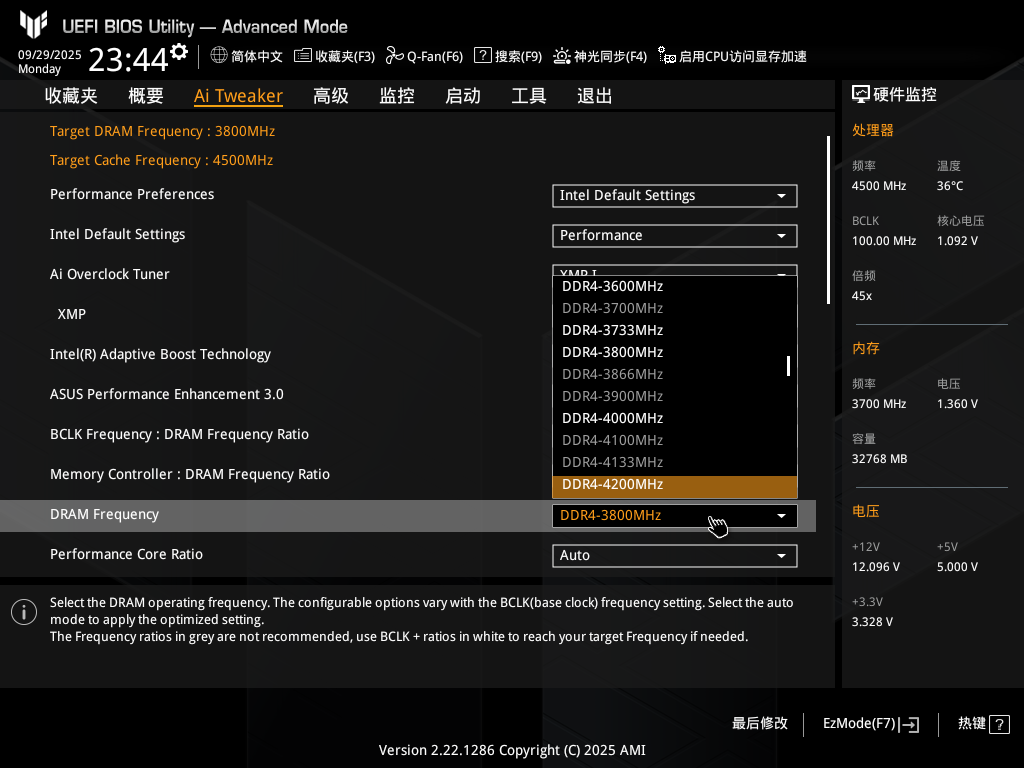
Task: Click the EzMode(F7) button
Action: coord(870,723)
